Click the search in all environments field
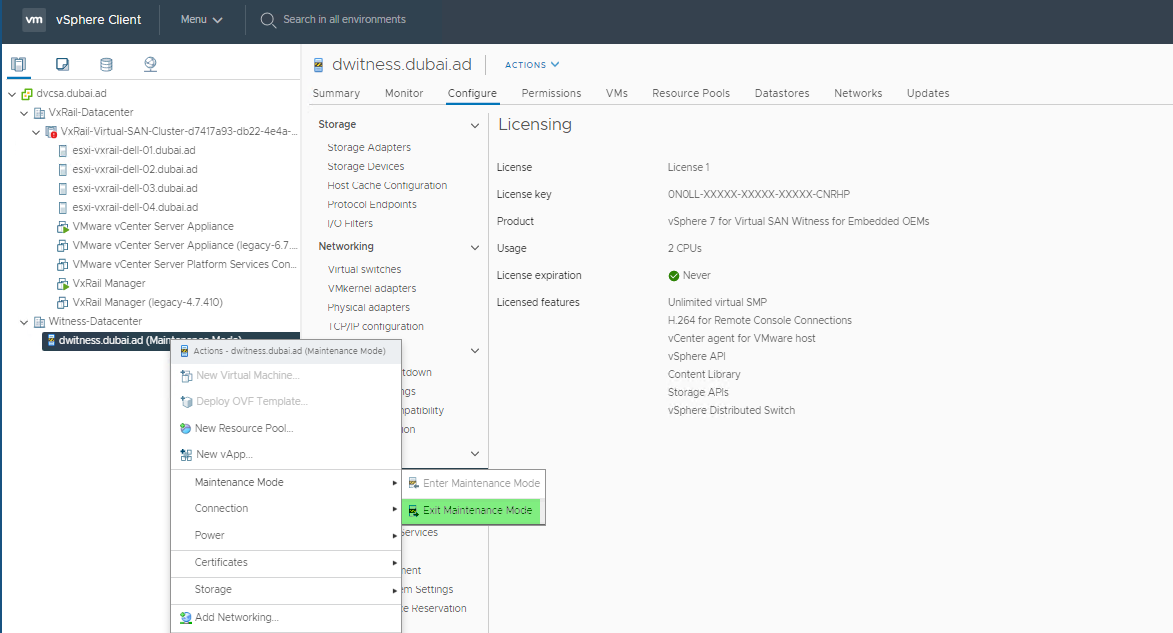 (x=344, y=19)
